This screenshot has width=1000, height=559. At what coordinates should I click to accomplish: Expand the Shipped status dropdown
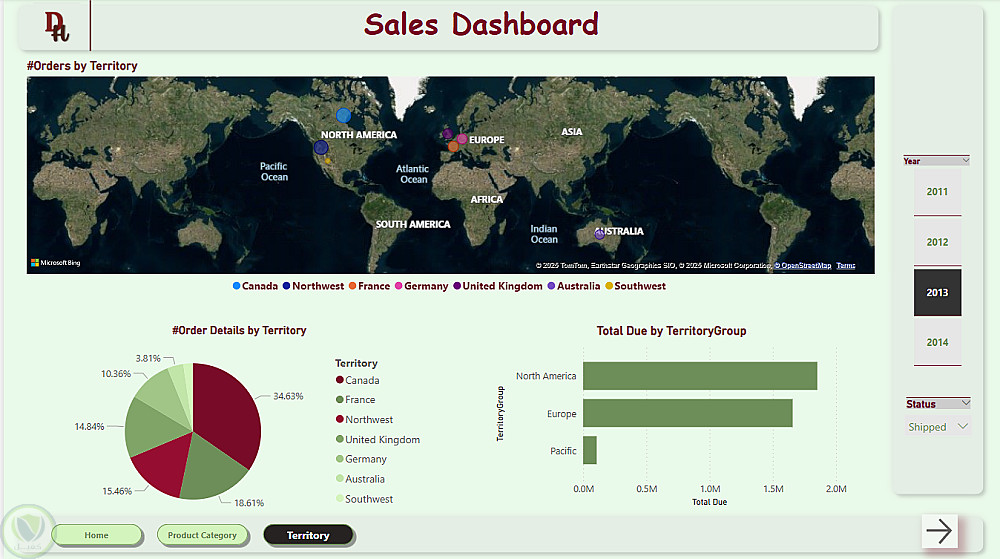(x=963, y=426)
